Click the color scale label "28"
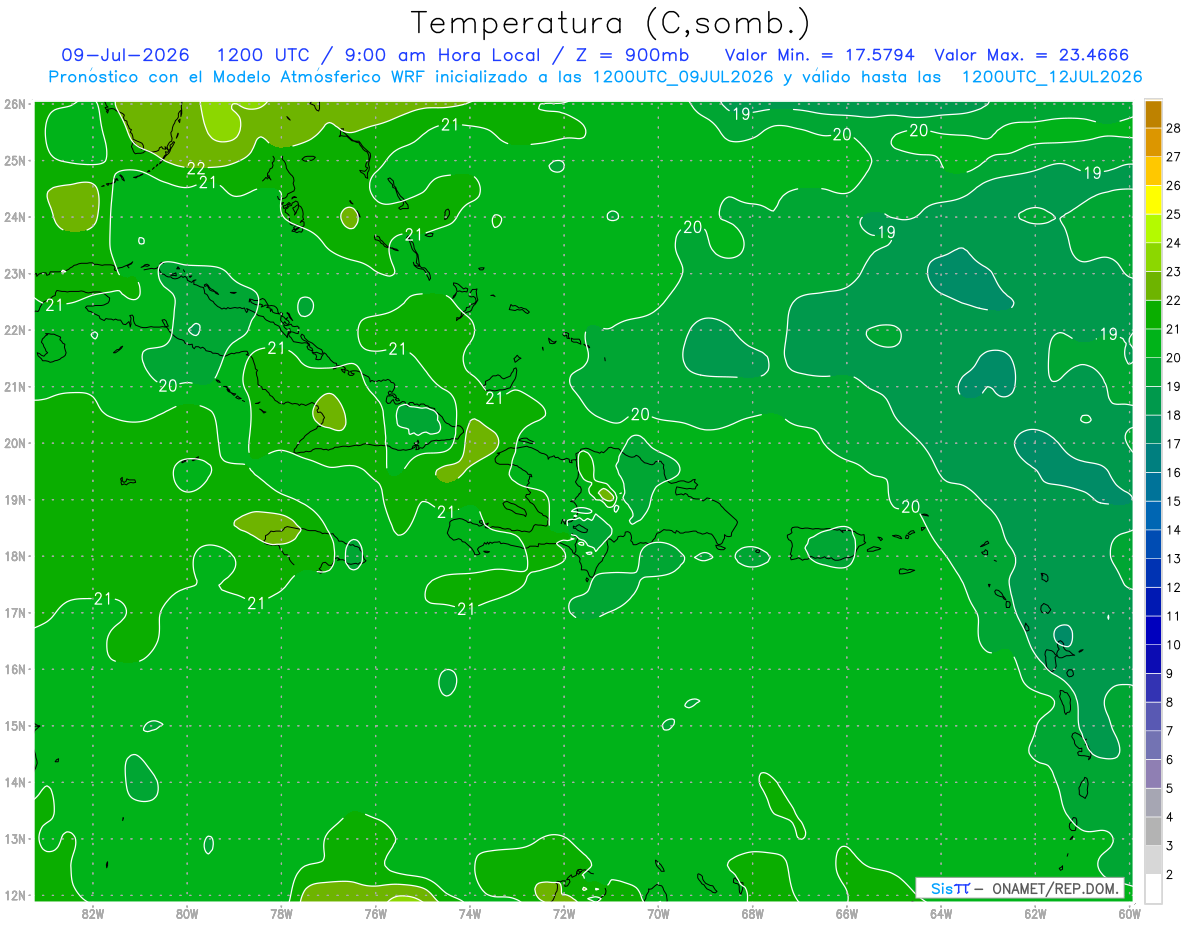The height and width of the screenshot is (927, 1200). tap(1173, 128)
